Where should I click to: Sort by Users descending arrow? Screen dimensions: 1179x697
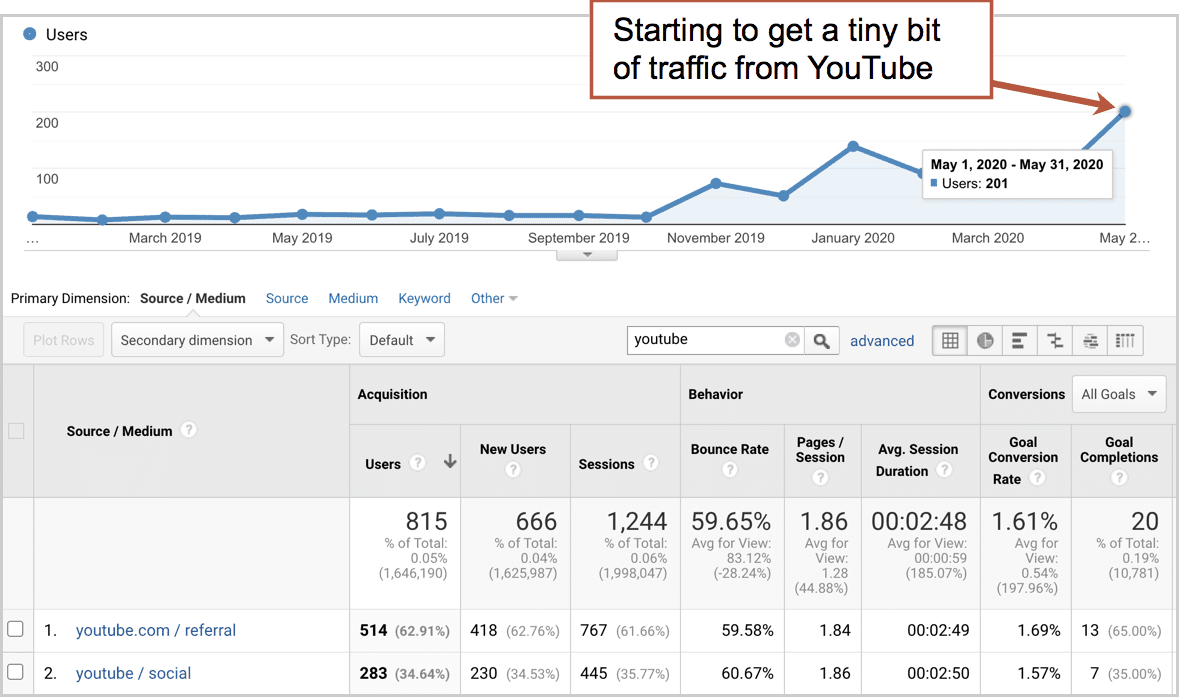(450, 462)
